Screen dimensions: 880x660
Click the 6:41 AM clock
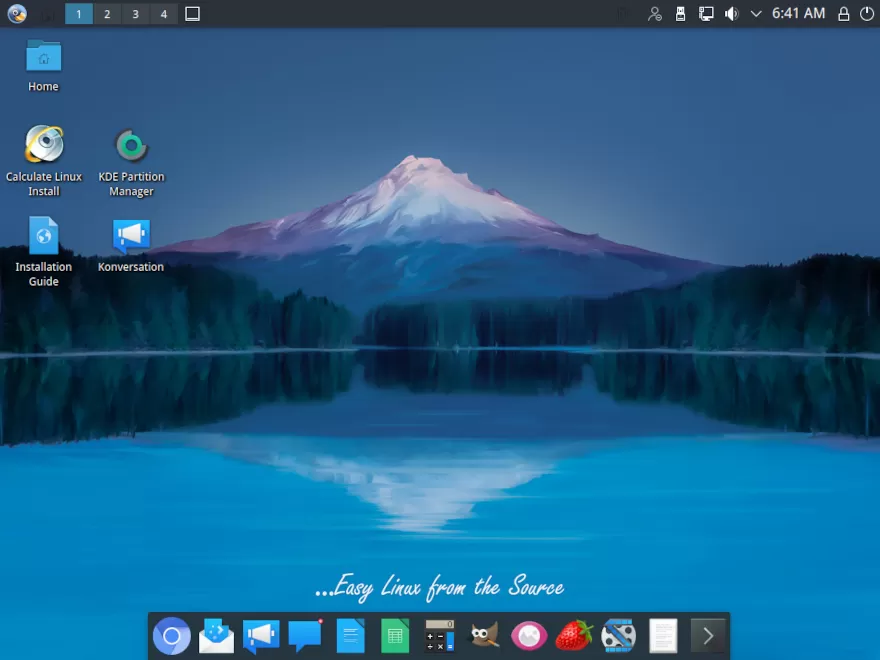799,14
